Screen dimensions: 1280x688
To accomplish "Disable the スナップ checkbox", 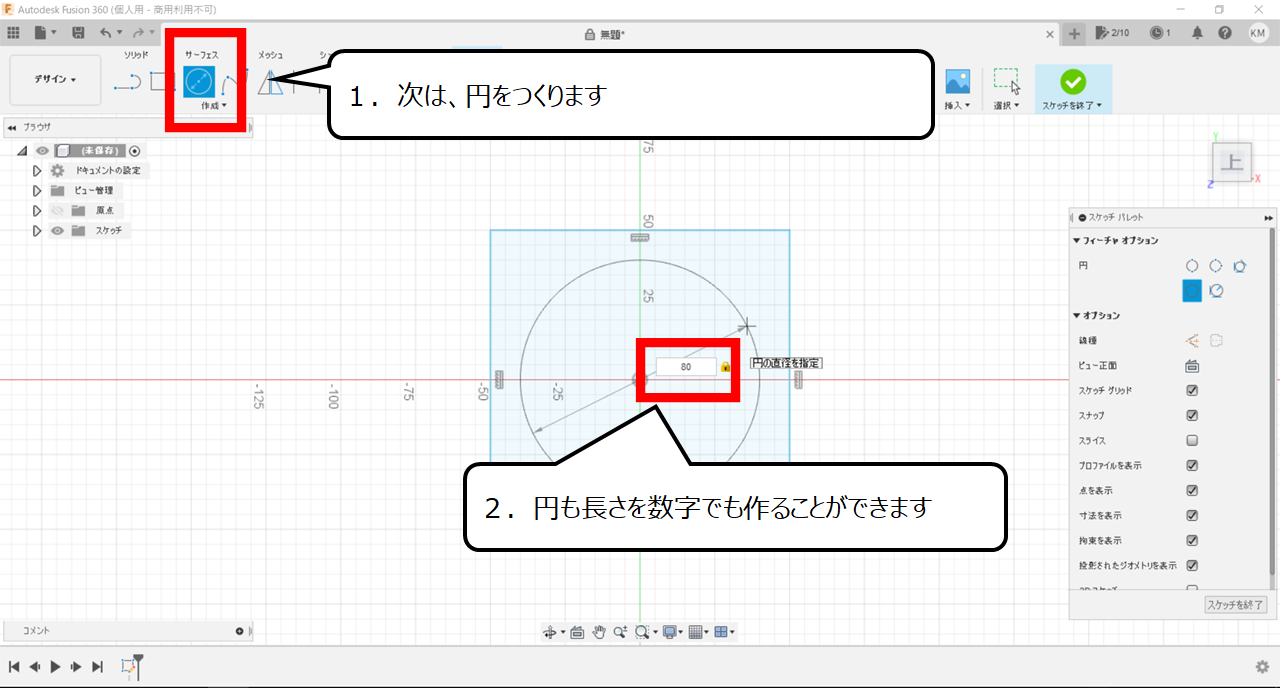I will pos(1192,416).
